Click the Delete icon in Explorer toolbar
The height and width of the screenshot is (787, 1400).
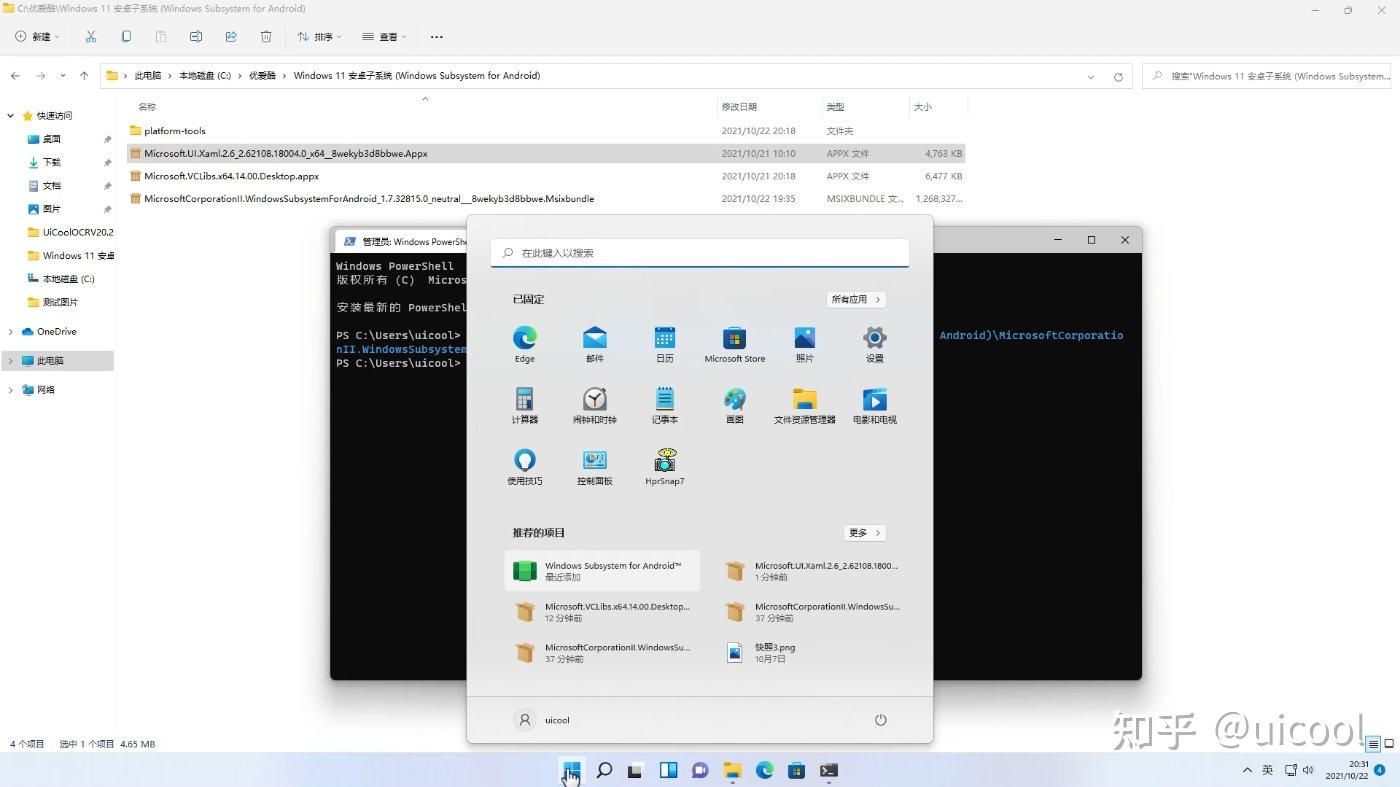tap(266, 37)
